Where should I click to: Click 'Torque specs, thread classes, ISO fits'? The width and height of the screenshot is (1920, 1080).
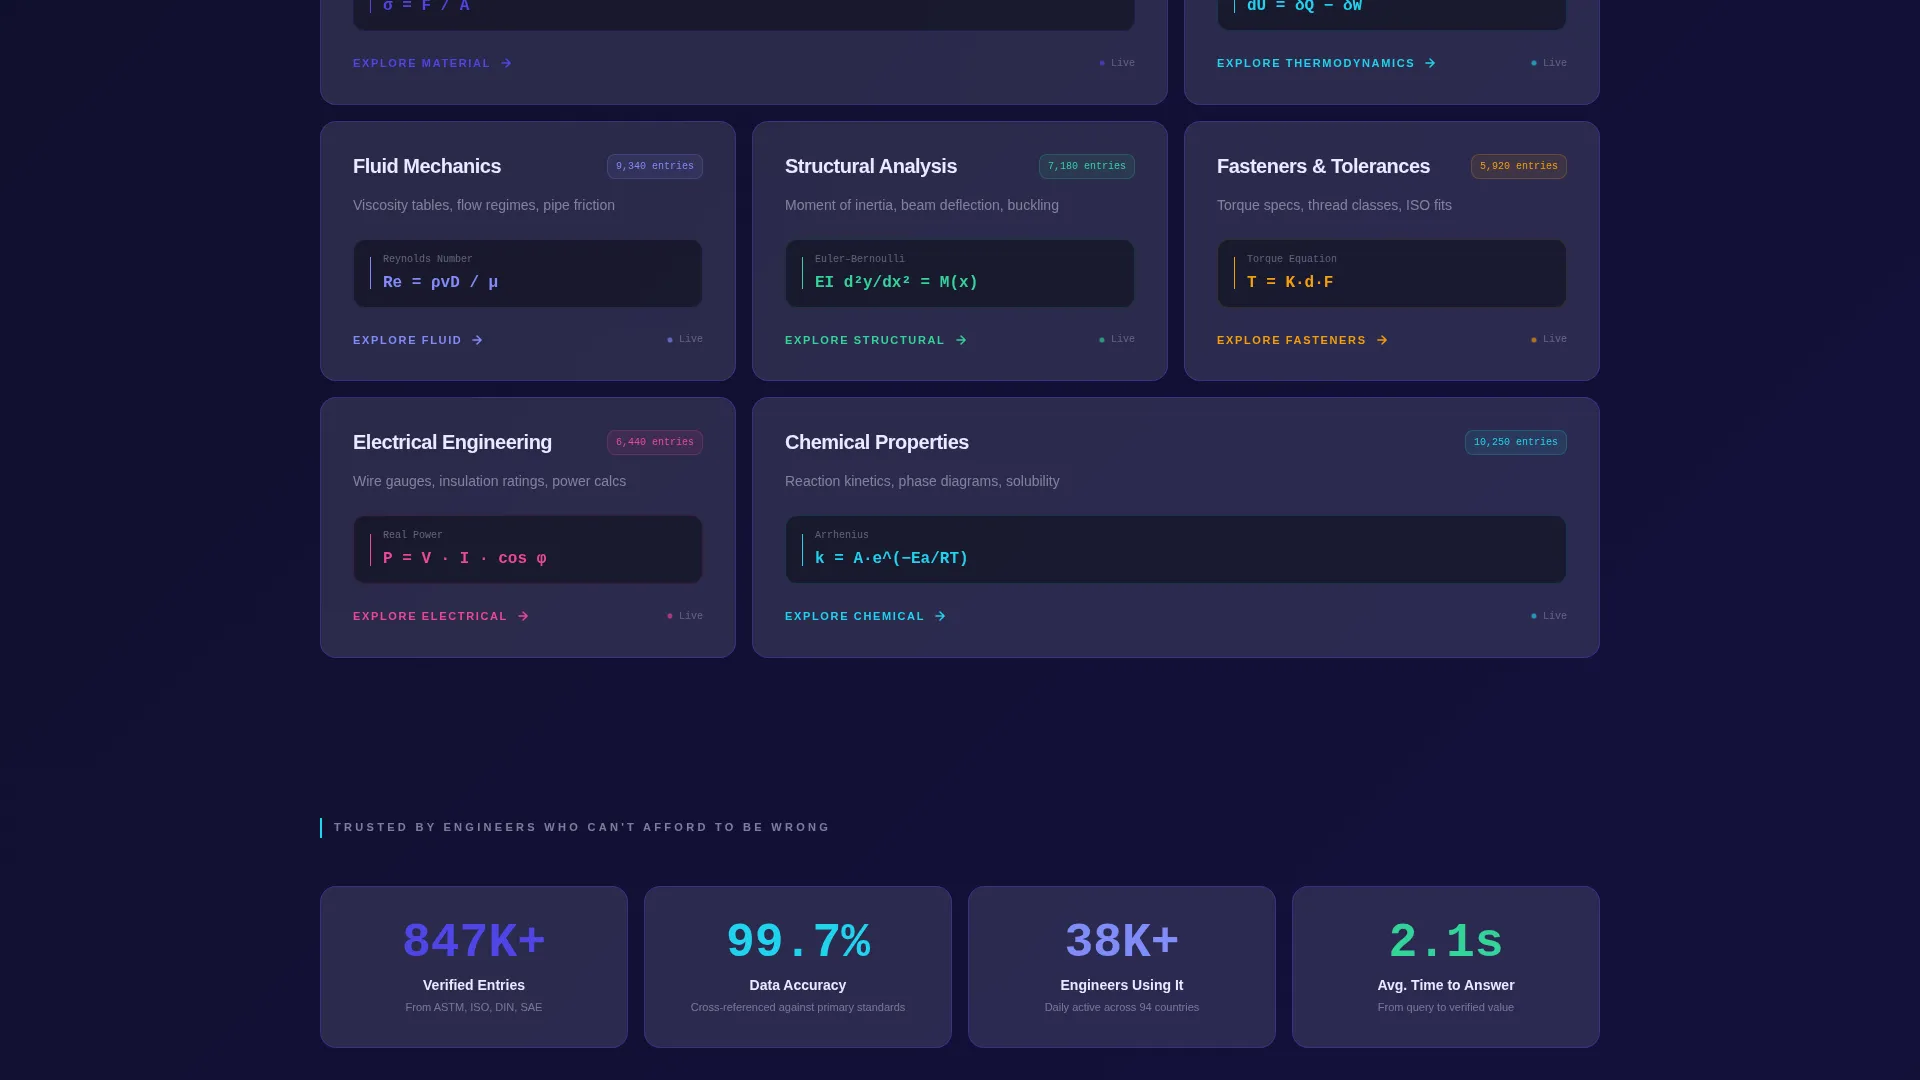[1334, 205]
